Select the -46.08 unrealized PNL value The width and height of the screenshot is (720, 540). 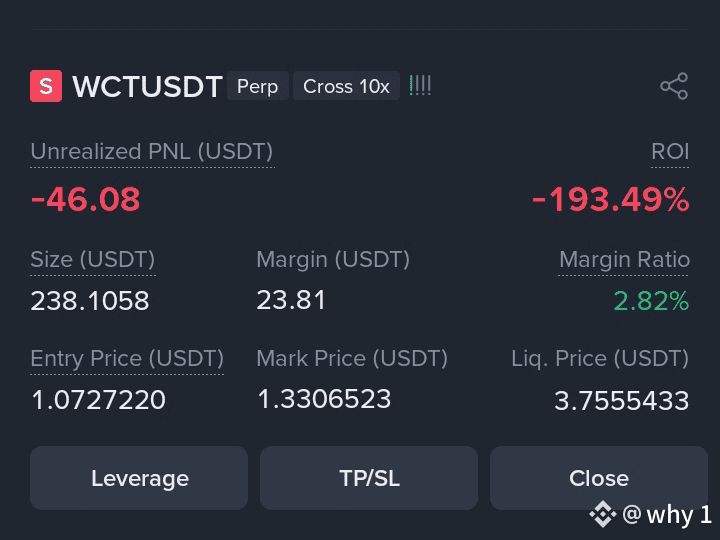pyautogui.click(x=85, y=200)
